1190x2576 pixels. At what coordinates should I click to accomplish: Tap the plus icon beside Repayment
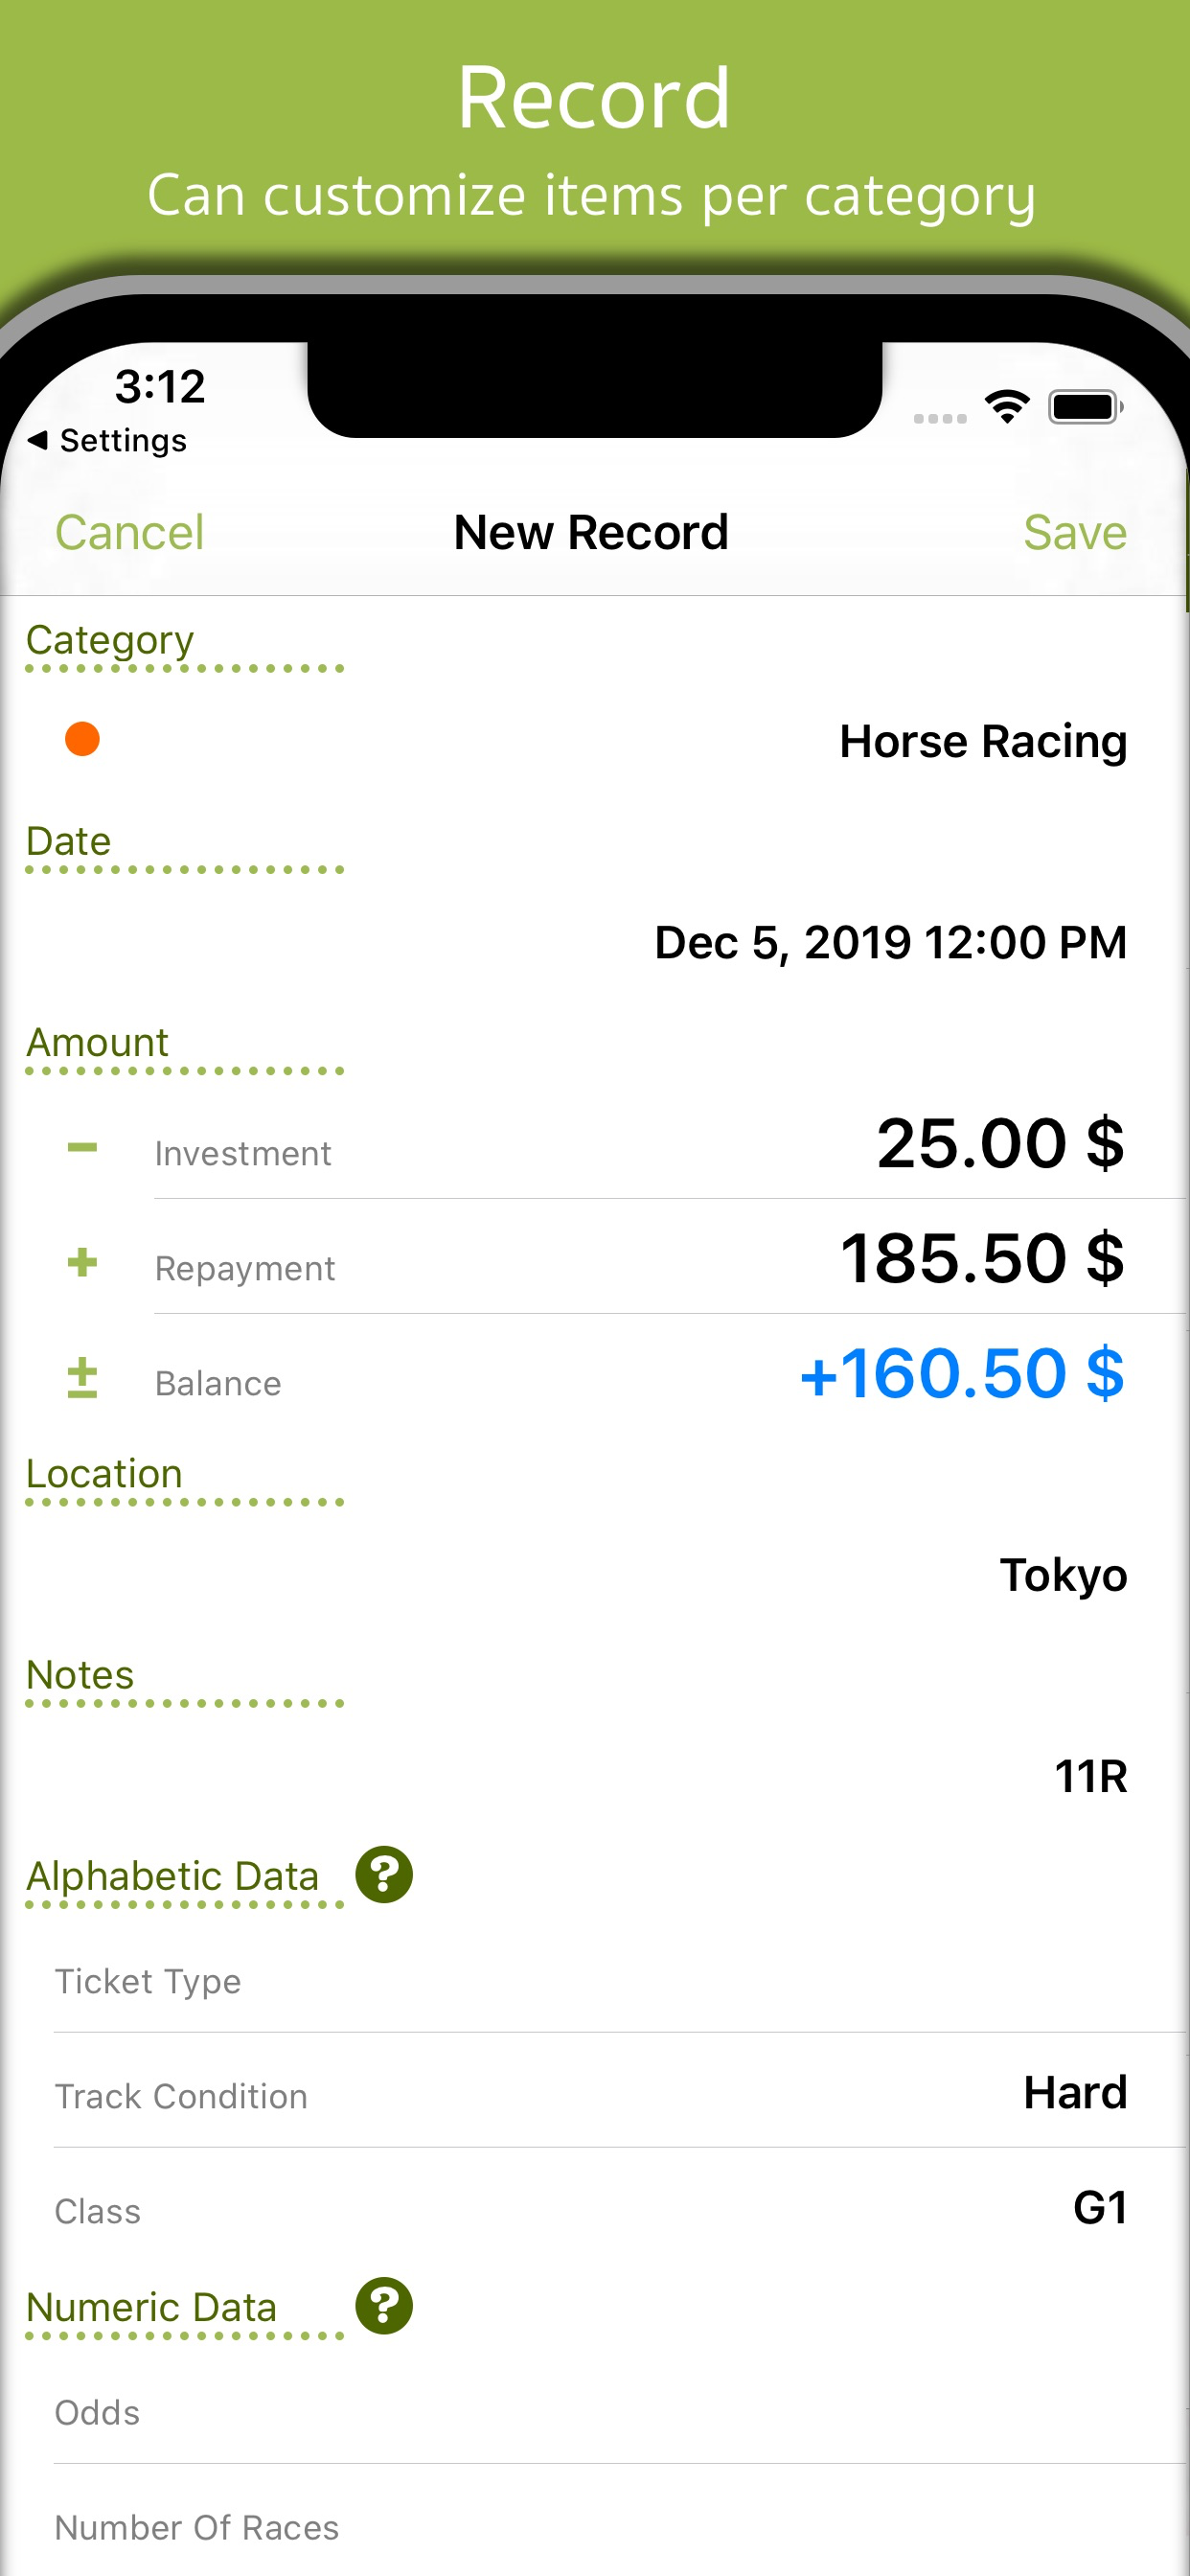pyautogui.click(x=82, y=1262)
